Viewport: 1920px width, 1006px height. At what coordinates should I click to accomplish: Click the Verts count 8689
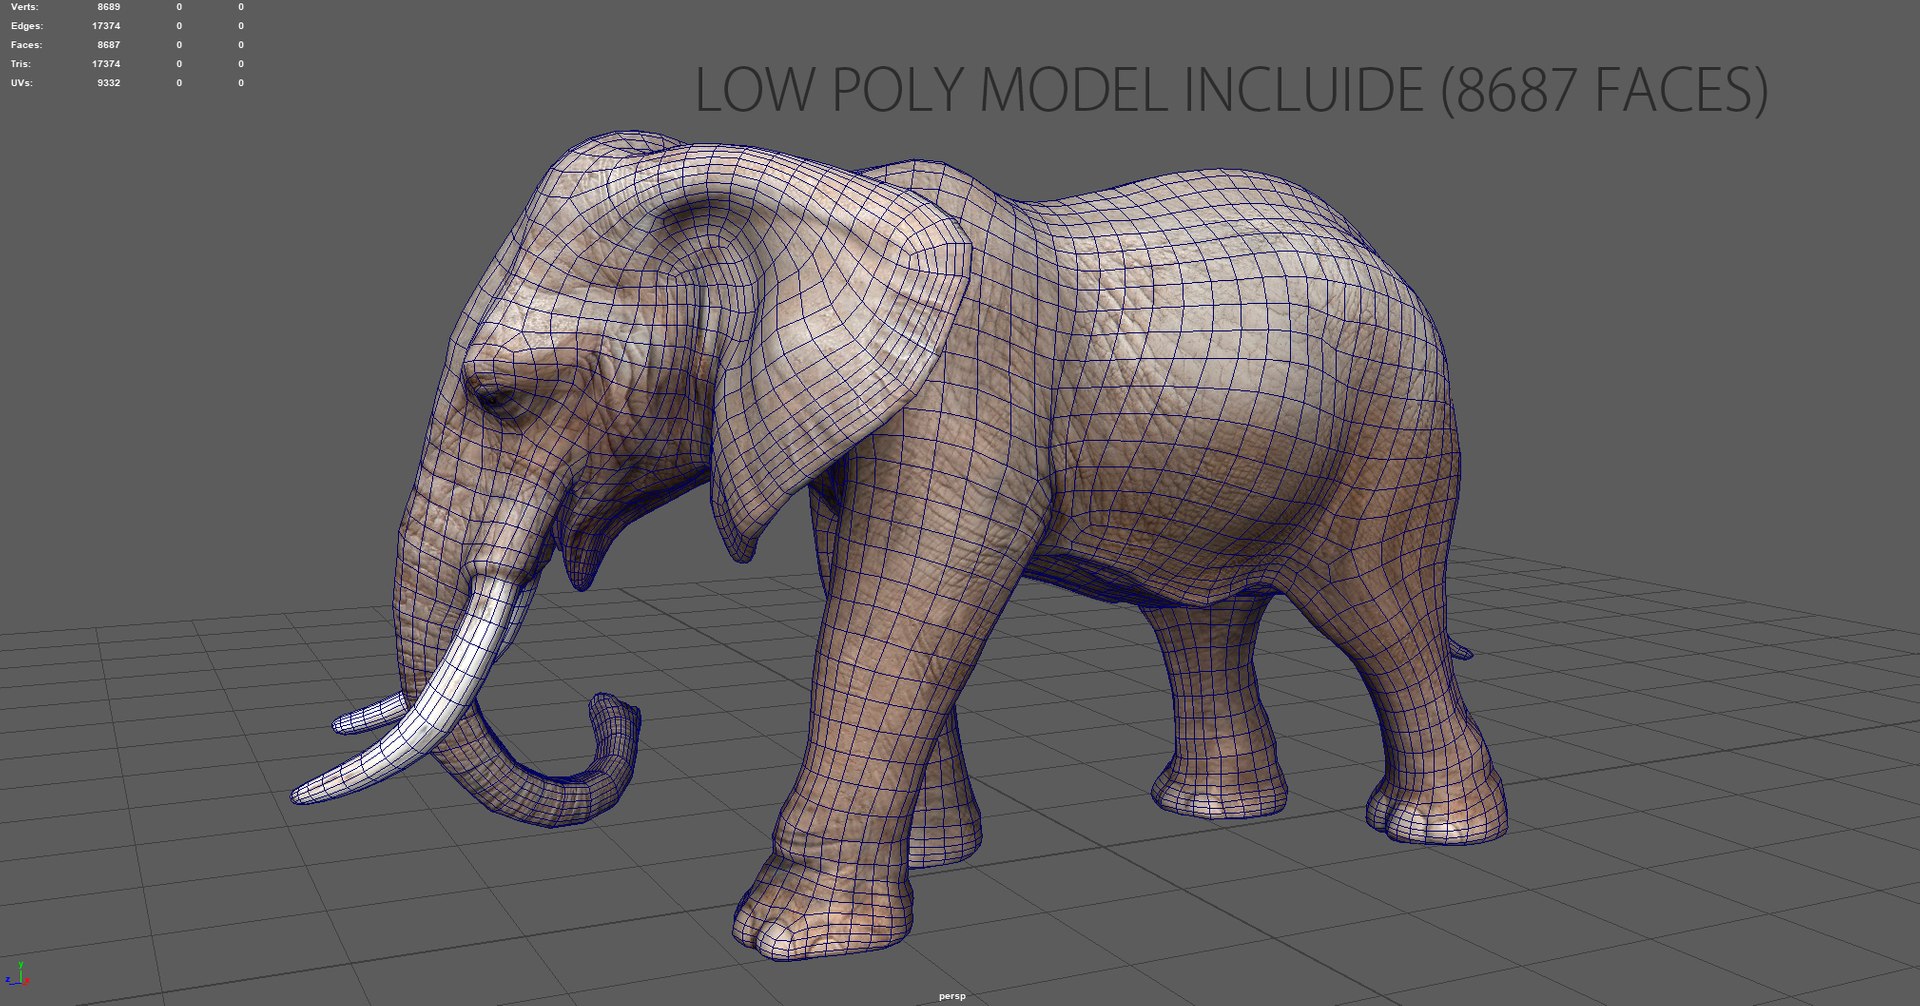coord(108,7)
